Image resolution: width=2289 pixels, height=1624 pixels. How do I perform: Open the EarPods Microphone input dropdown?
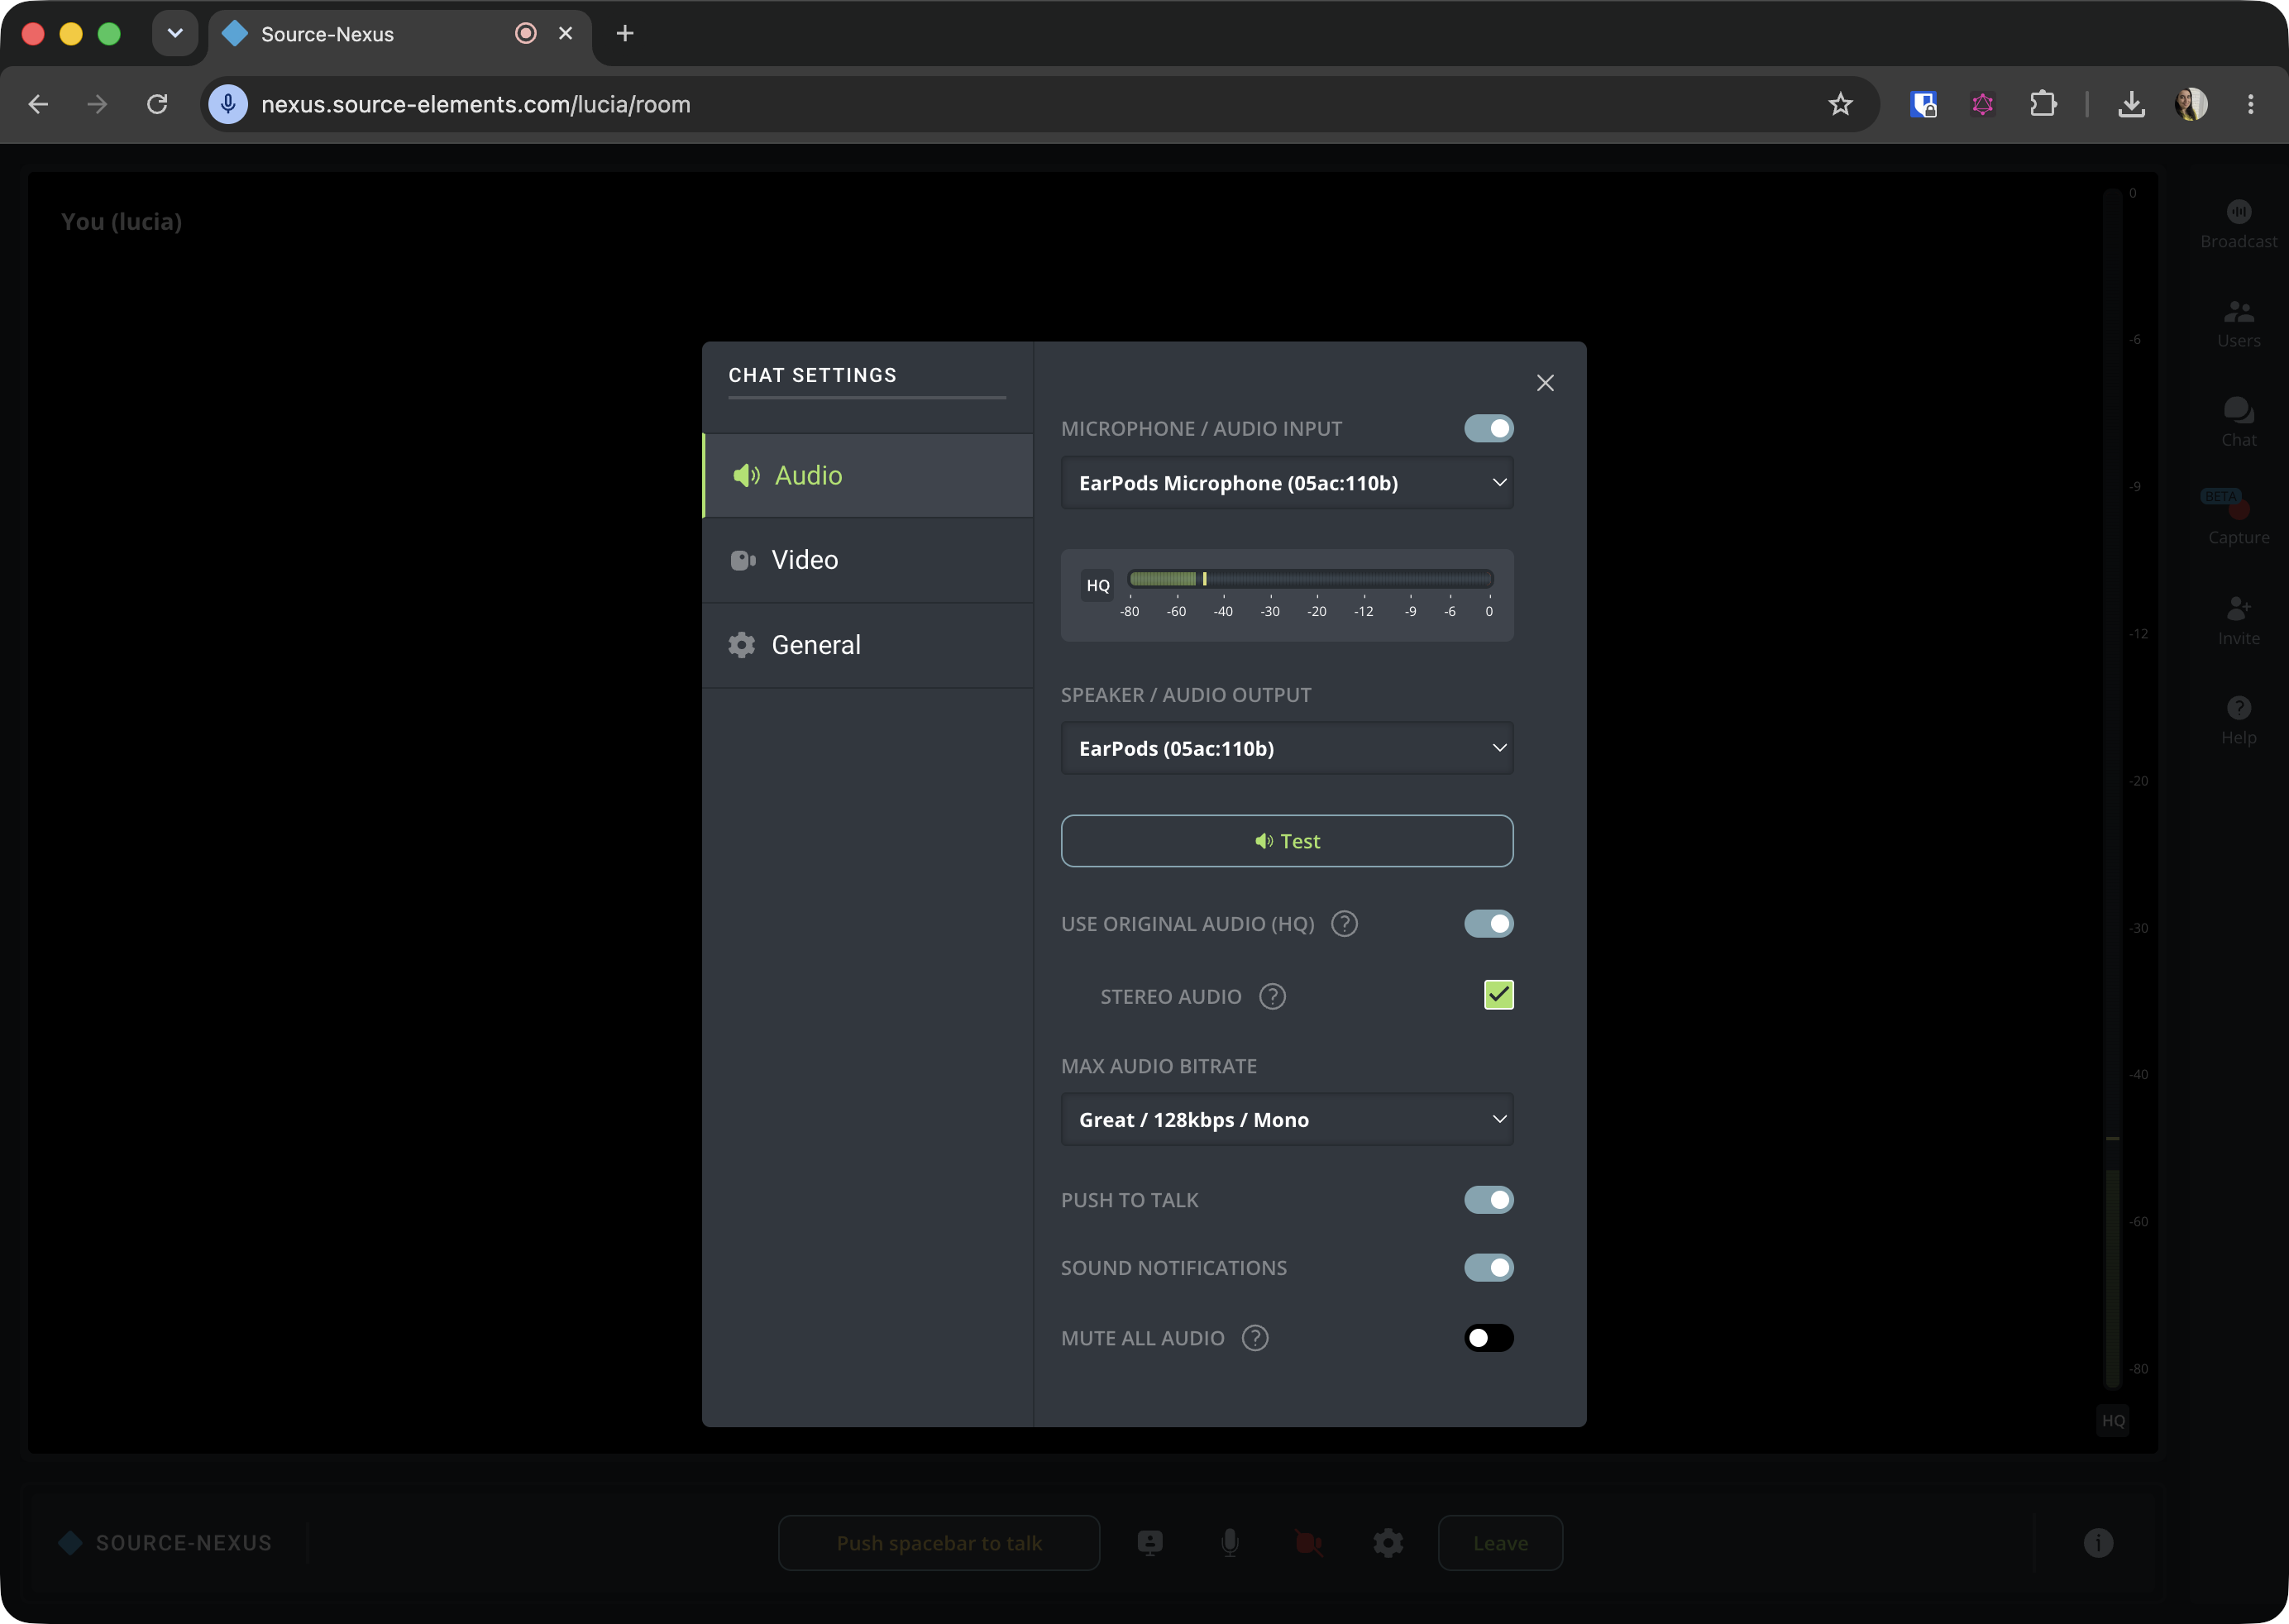pyautogui.click(x=1286, y=483)
